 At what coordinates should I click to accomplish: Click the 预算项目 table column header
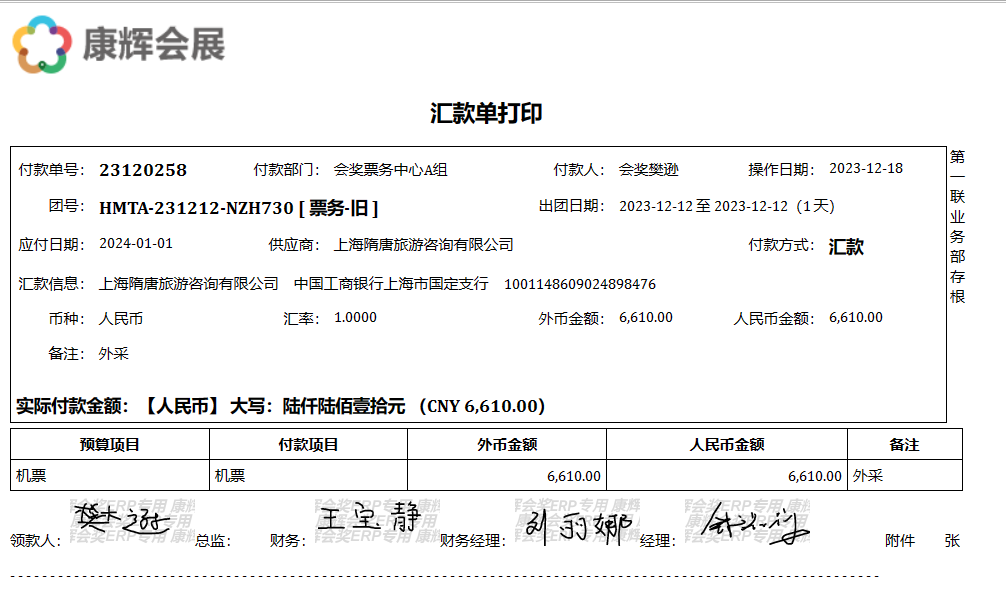tap(109, 445)
